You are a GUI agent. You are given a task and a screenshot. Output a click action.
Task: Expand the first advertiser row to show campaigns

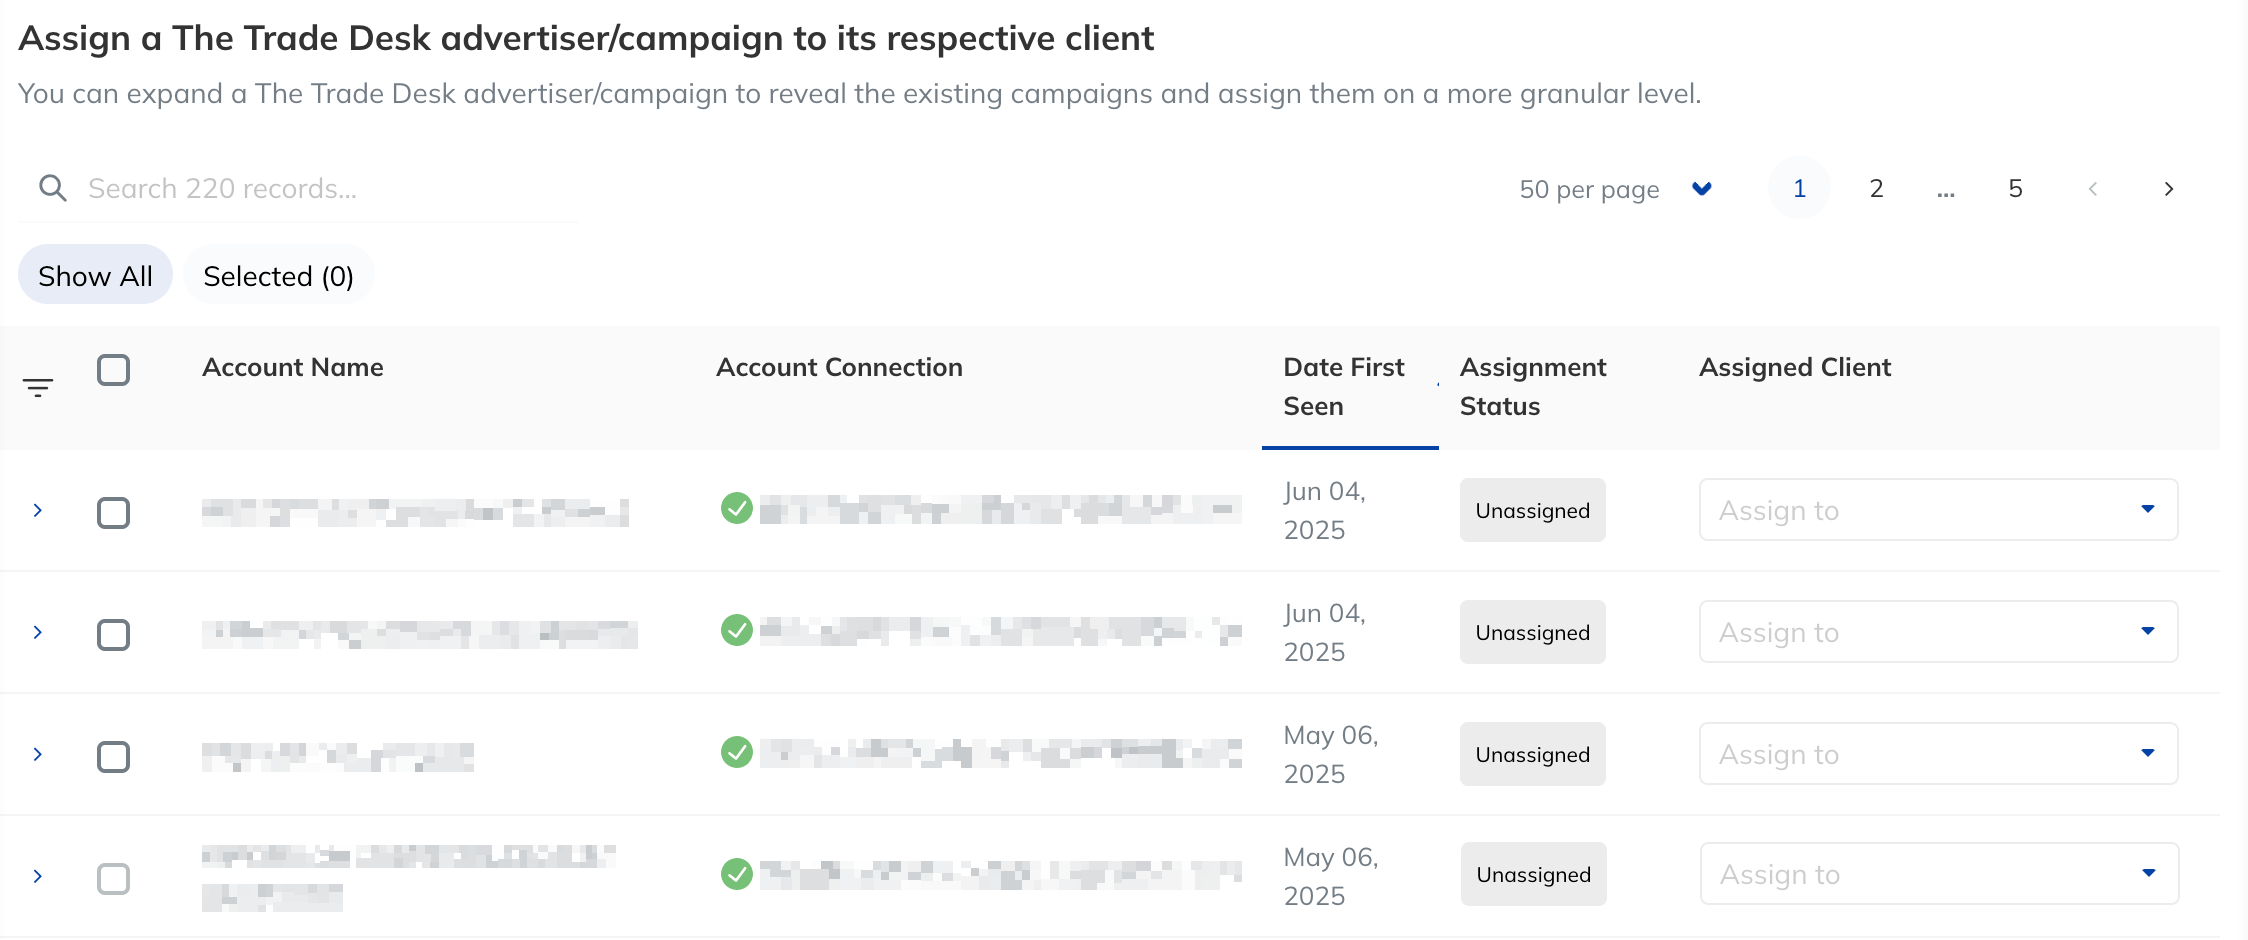pyautogui.click(x=38, y=510)
